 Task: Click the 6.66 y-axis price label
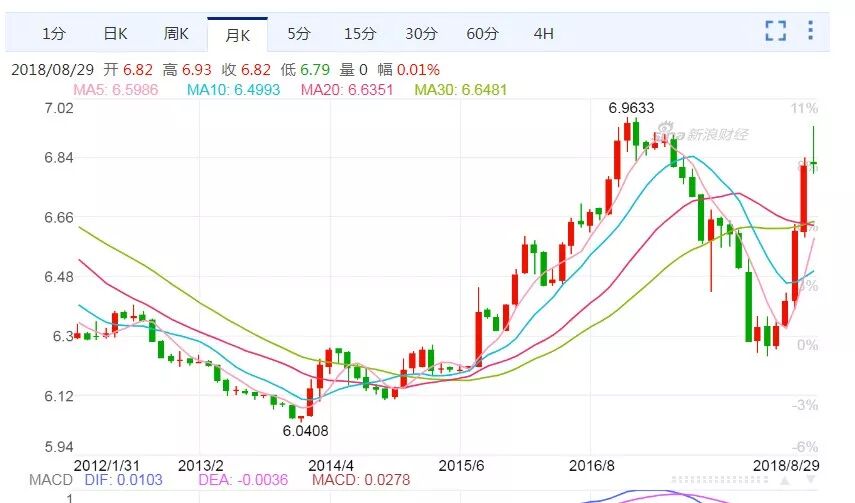click(58, 218)
